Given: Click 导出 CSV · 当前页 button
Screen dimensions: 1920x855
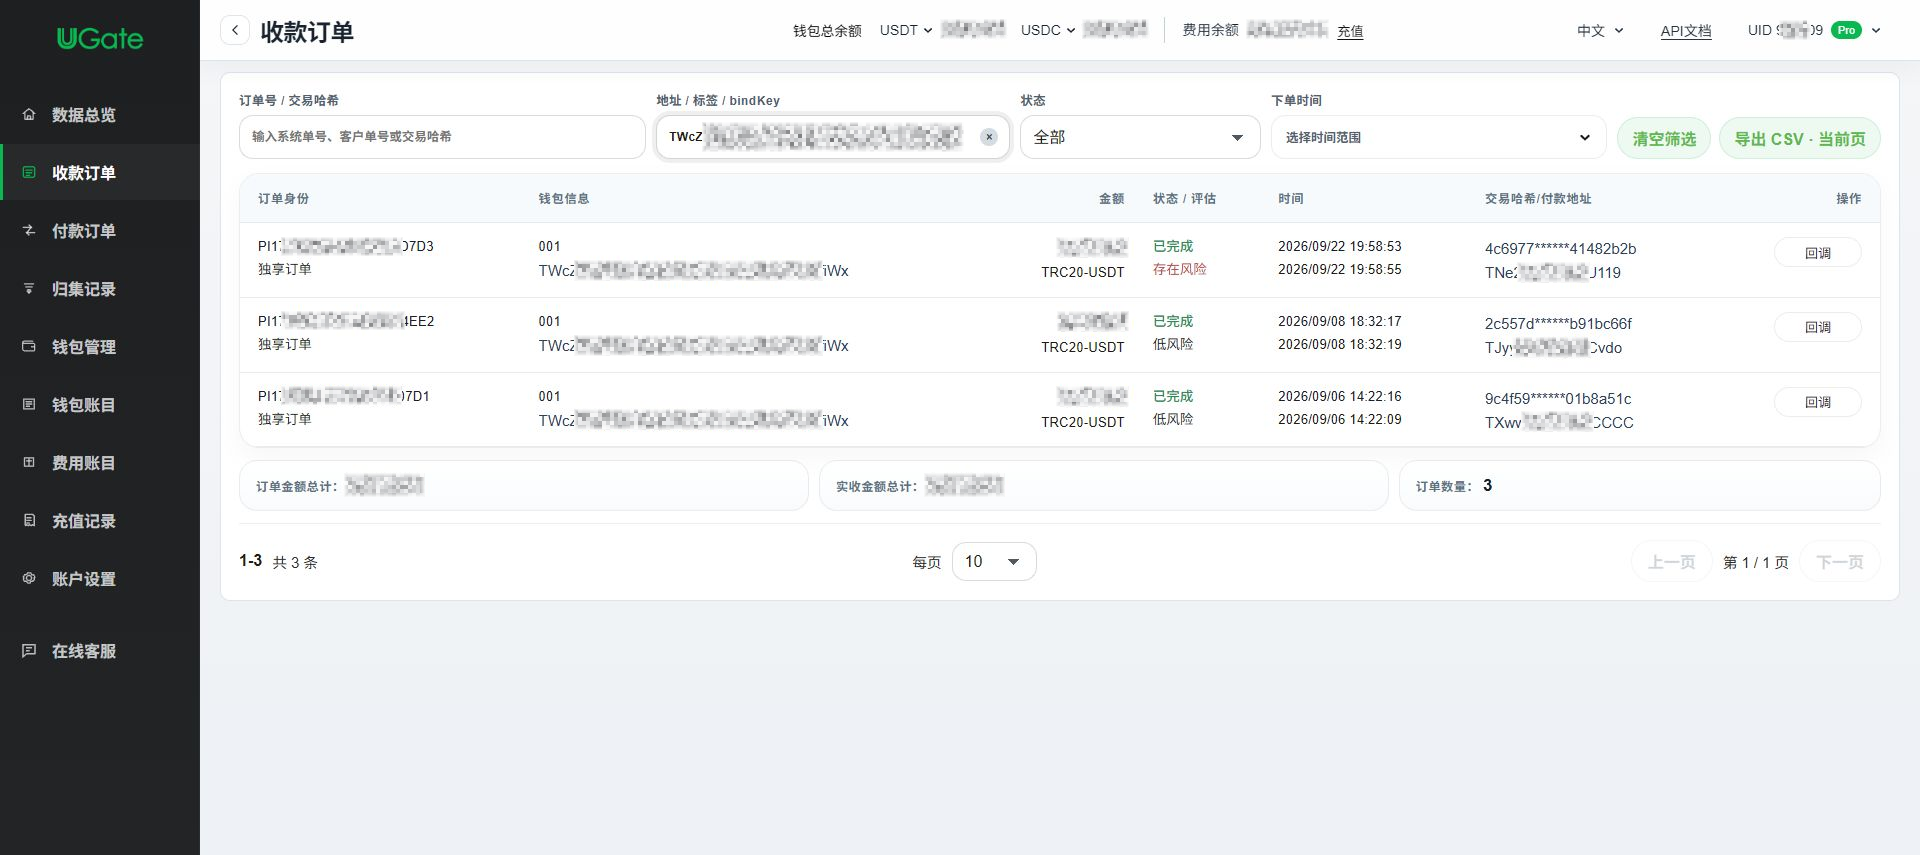Looking at the screenshot, I should click(1800, 138).
